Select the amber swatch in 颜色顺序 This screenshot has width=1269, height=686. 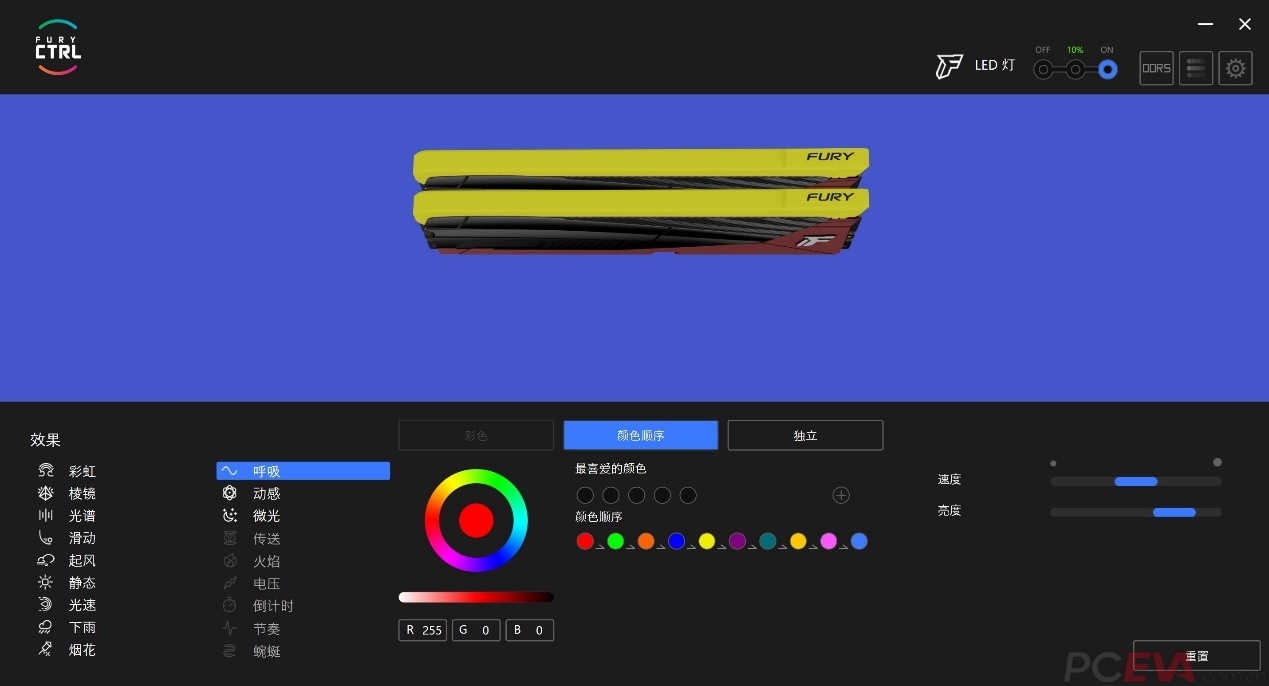pos(798,541)
